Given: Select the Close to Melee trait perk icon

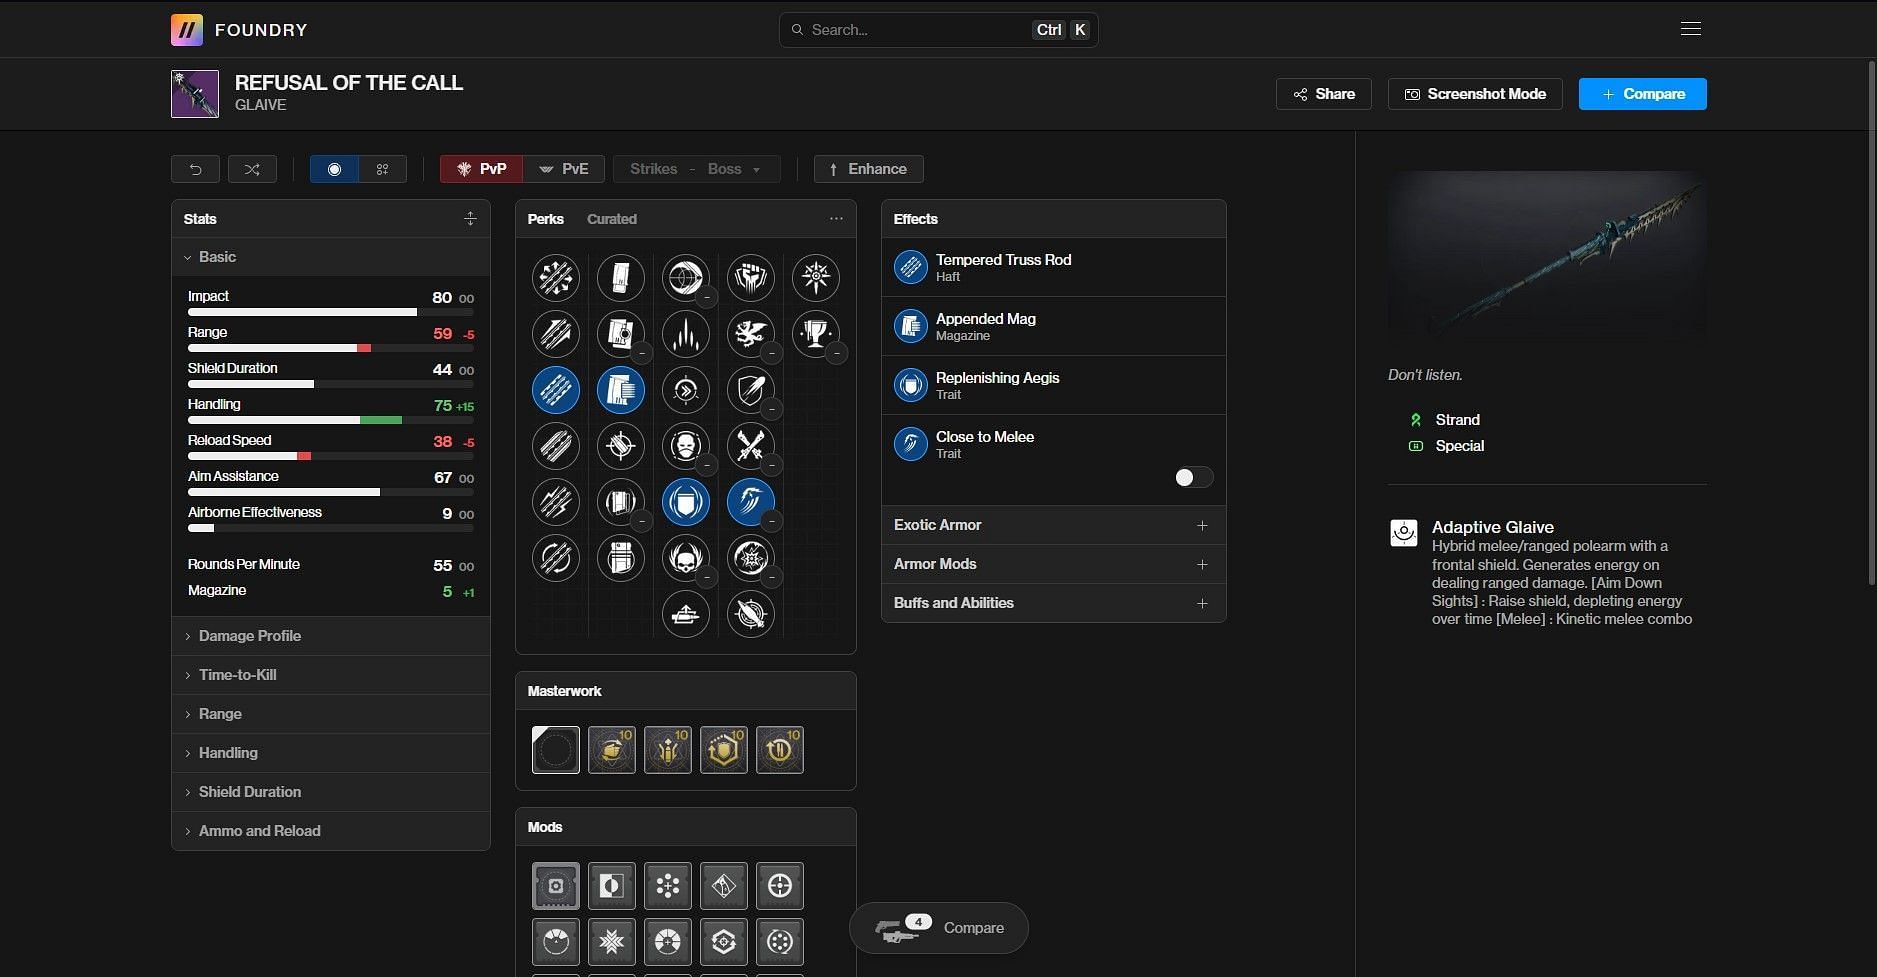Looking at the screenshot, I should click(x=751, y=502).
